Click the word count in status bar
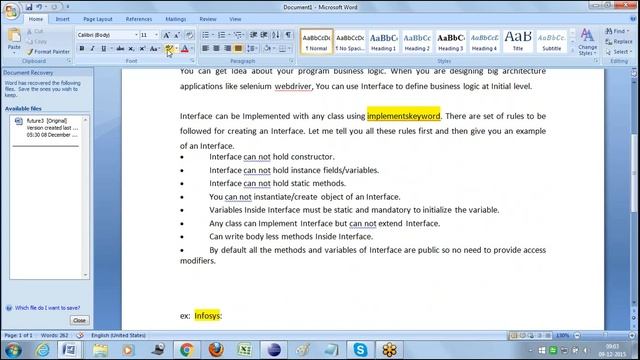 [x=55, y=335]
